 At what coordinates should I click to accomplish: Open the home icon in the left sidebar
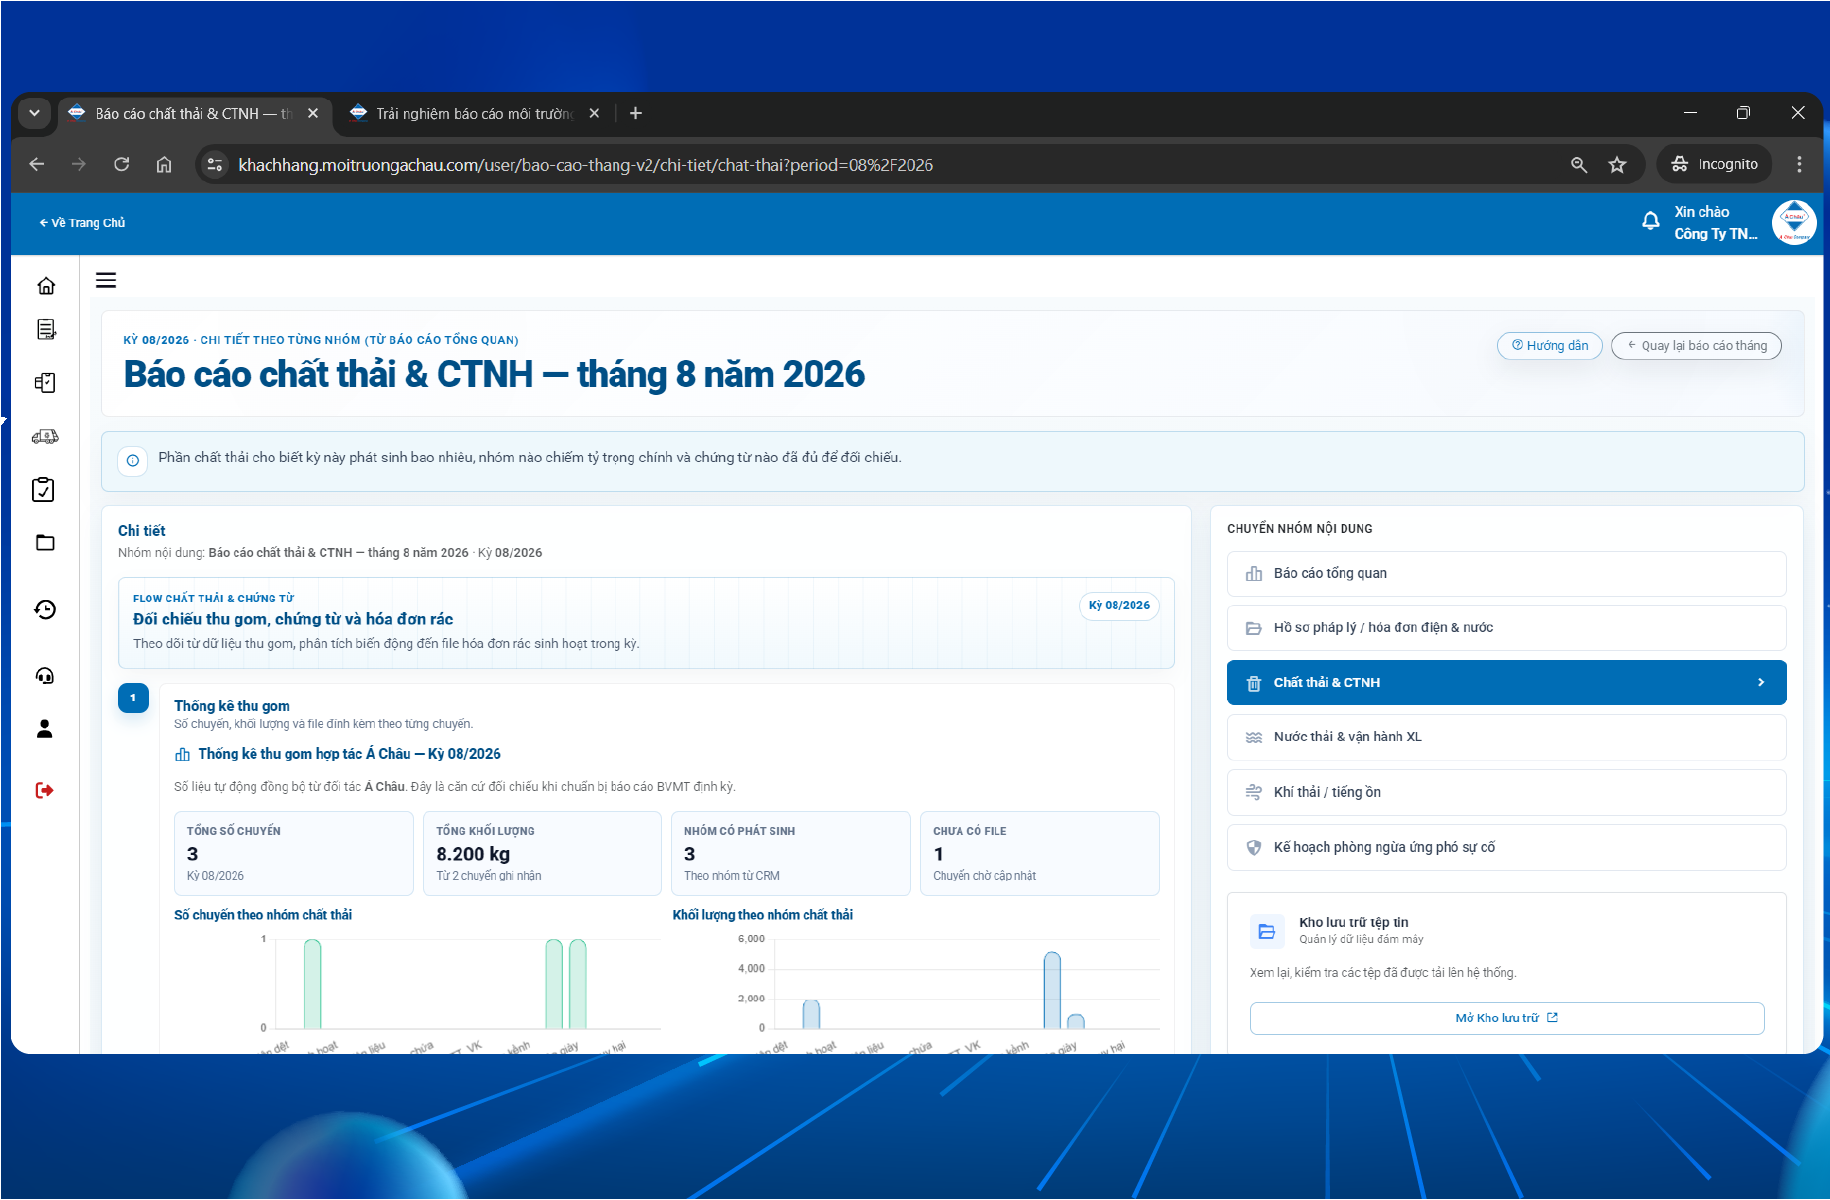[46, 286]
